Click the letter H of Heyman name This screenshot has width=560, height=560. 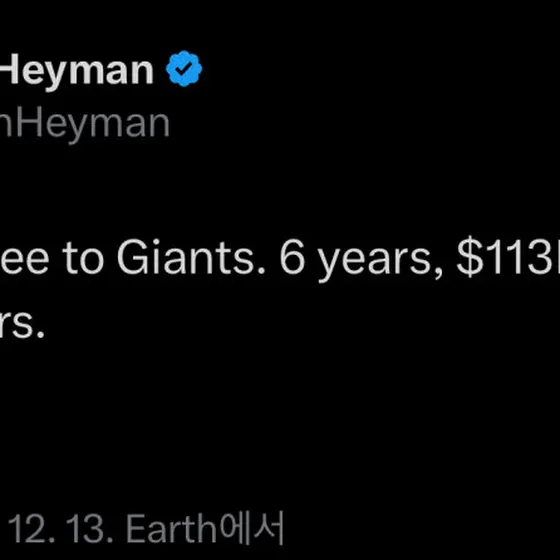click(x=9, y=70)
